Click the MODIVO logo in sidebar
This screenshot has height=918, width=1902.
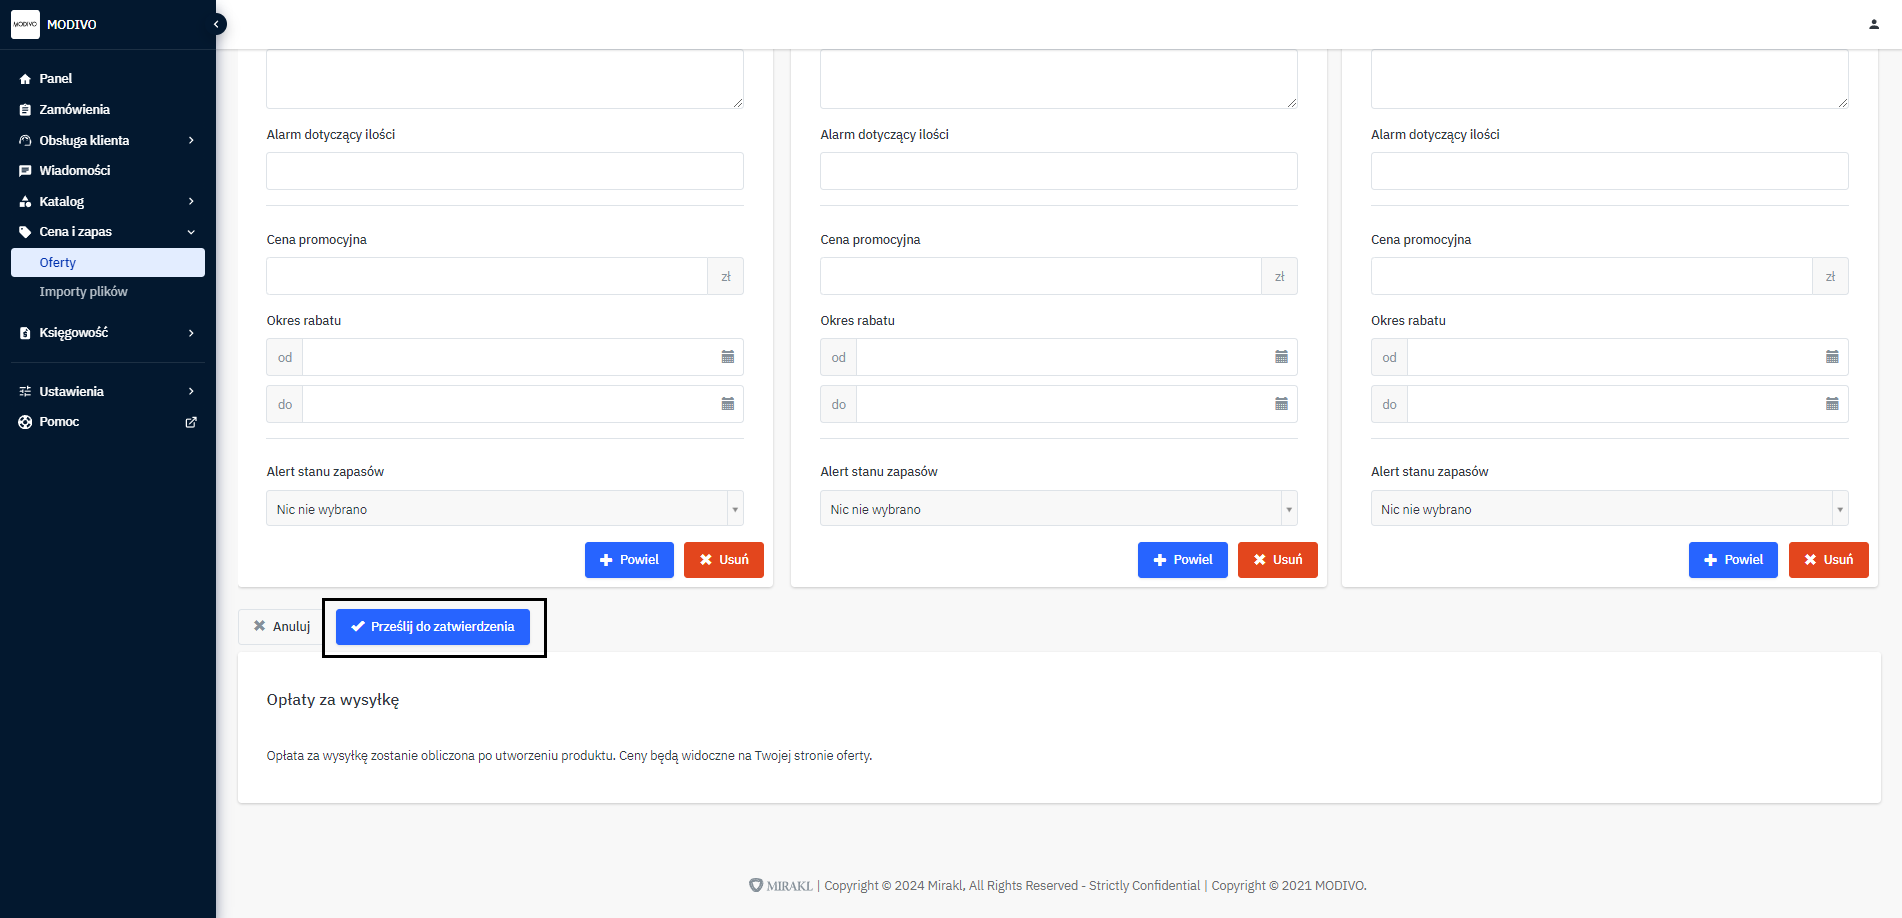click(x=26, y=24)
